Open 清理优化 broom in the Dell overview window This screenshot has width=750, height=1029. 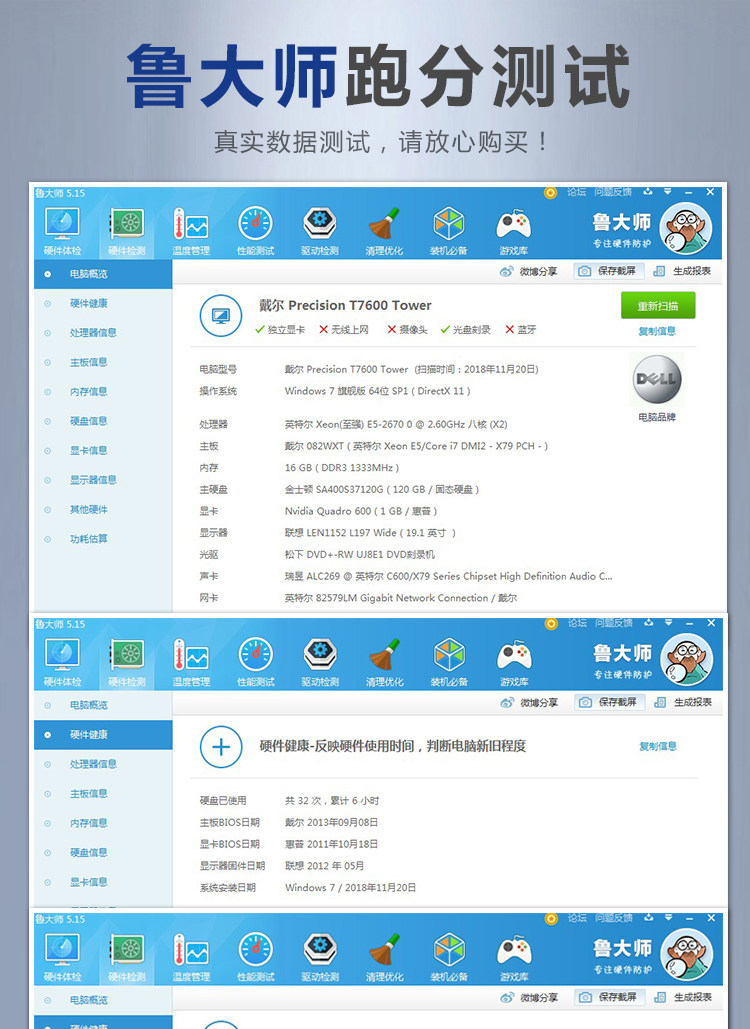[x=384, y=231]
